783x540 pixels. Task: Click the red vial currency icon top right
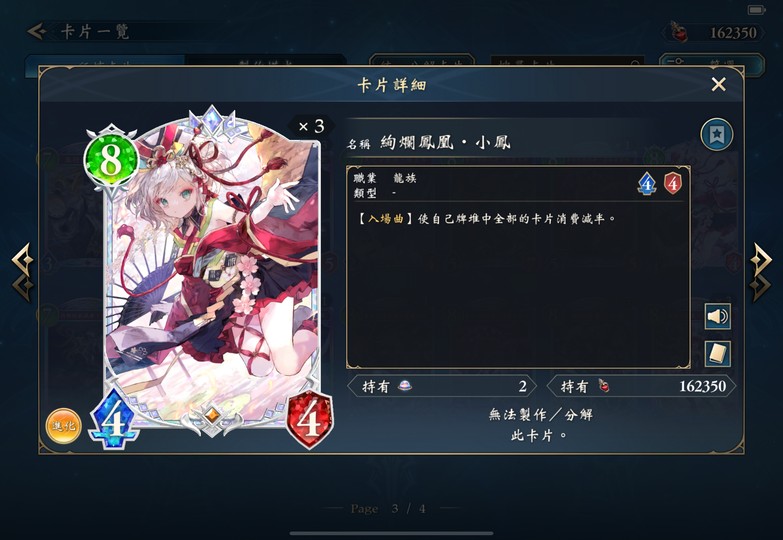(x=679, y=32)
